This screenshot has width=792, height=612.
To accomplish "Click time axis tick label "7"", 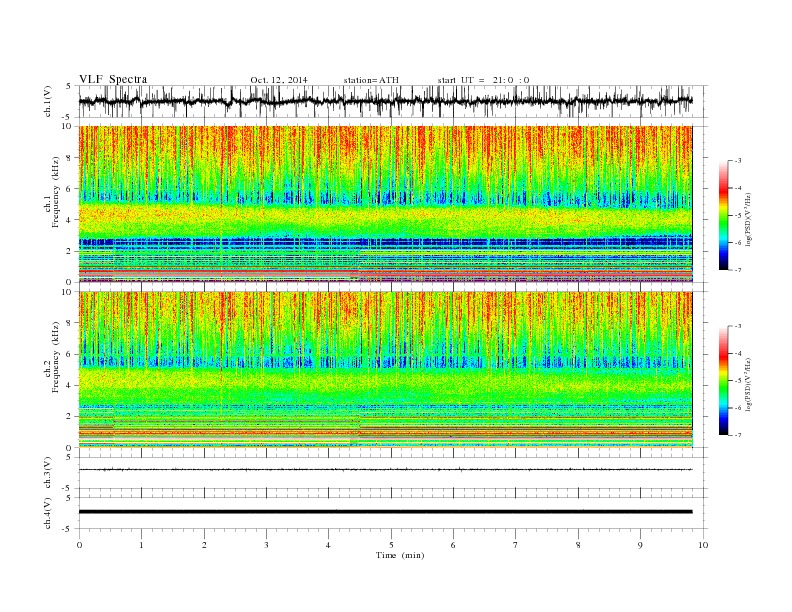I will click(x=516, y=545).
